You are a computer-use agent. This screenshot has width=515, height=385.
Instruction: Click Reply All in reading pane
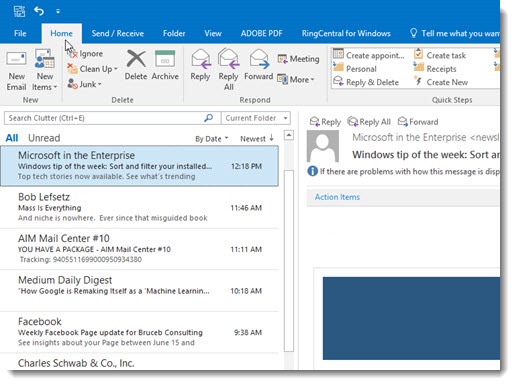[x=369, y=122]
